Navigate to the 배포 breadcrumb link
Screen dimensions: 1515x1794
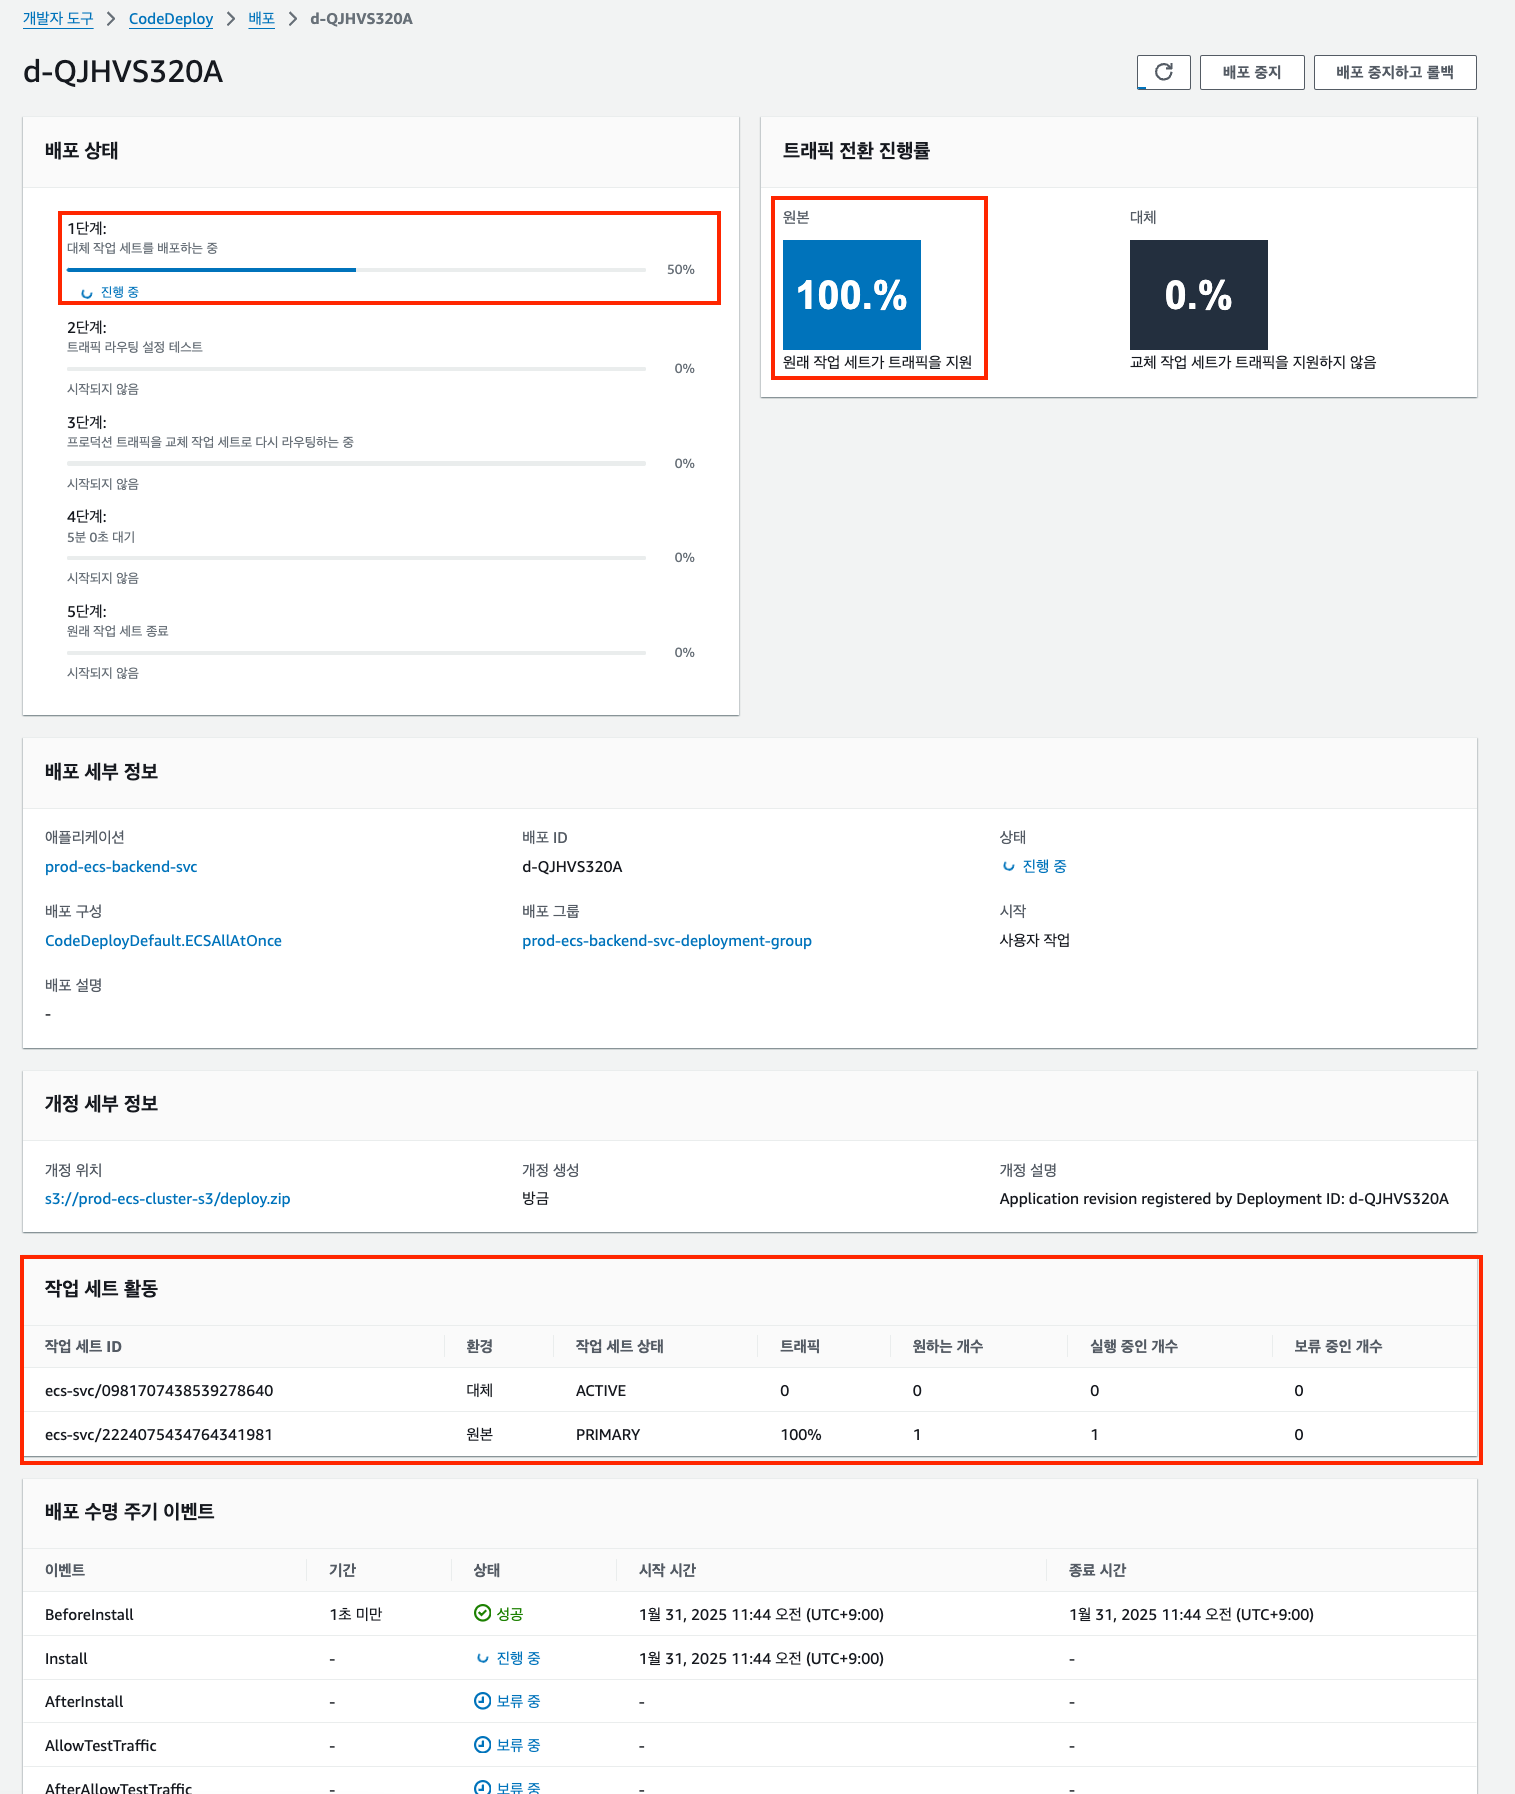261,19
